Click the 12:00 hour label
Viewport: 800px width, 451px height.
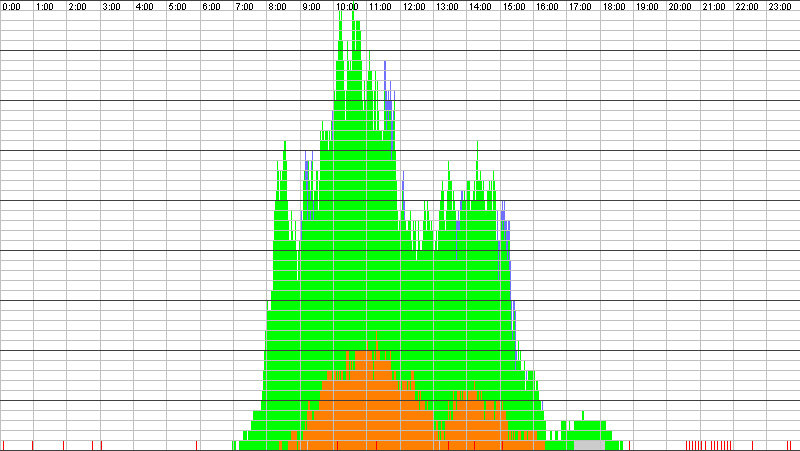[414, 7]
